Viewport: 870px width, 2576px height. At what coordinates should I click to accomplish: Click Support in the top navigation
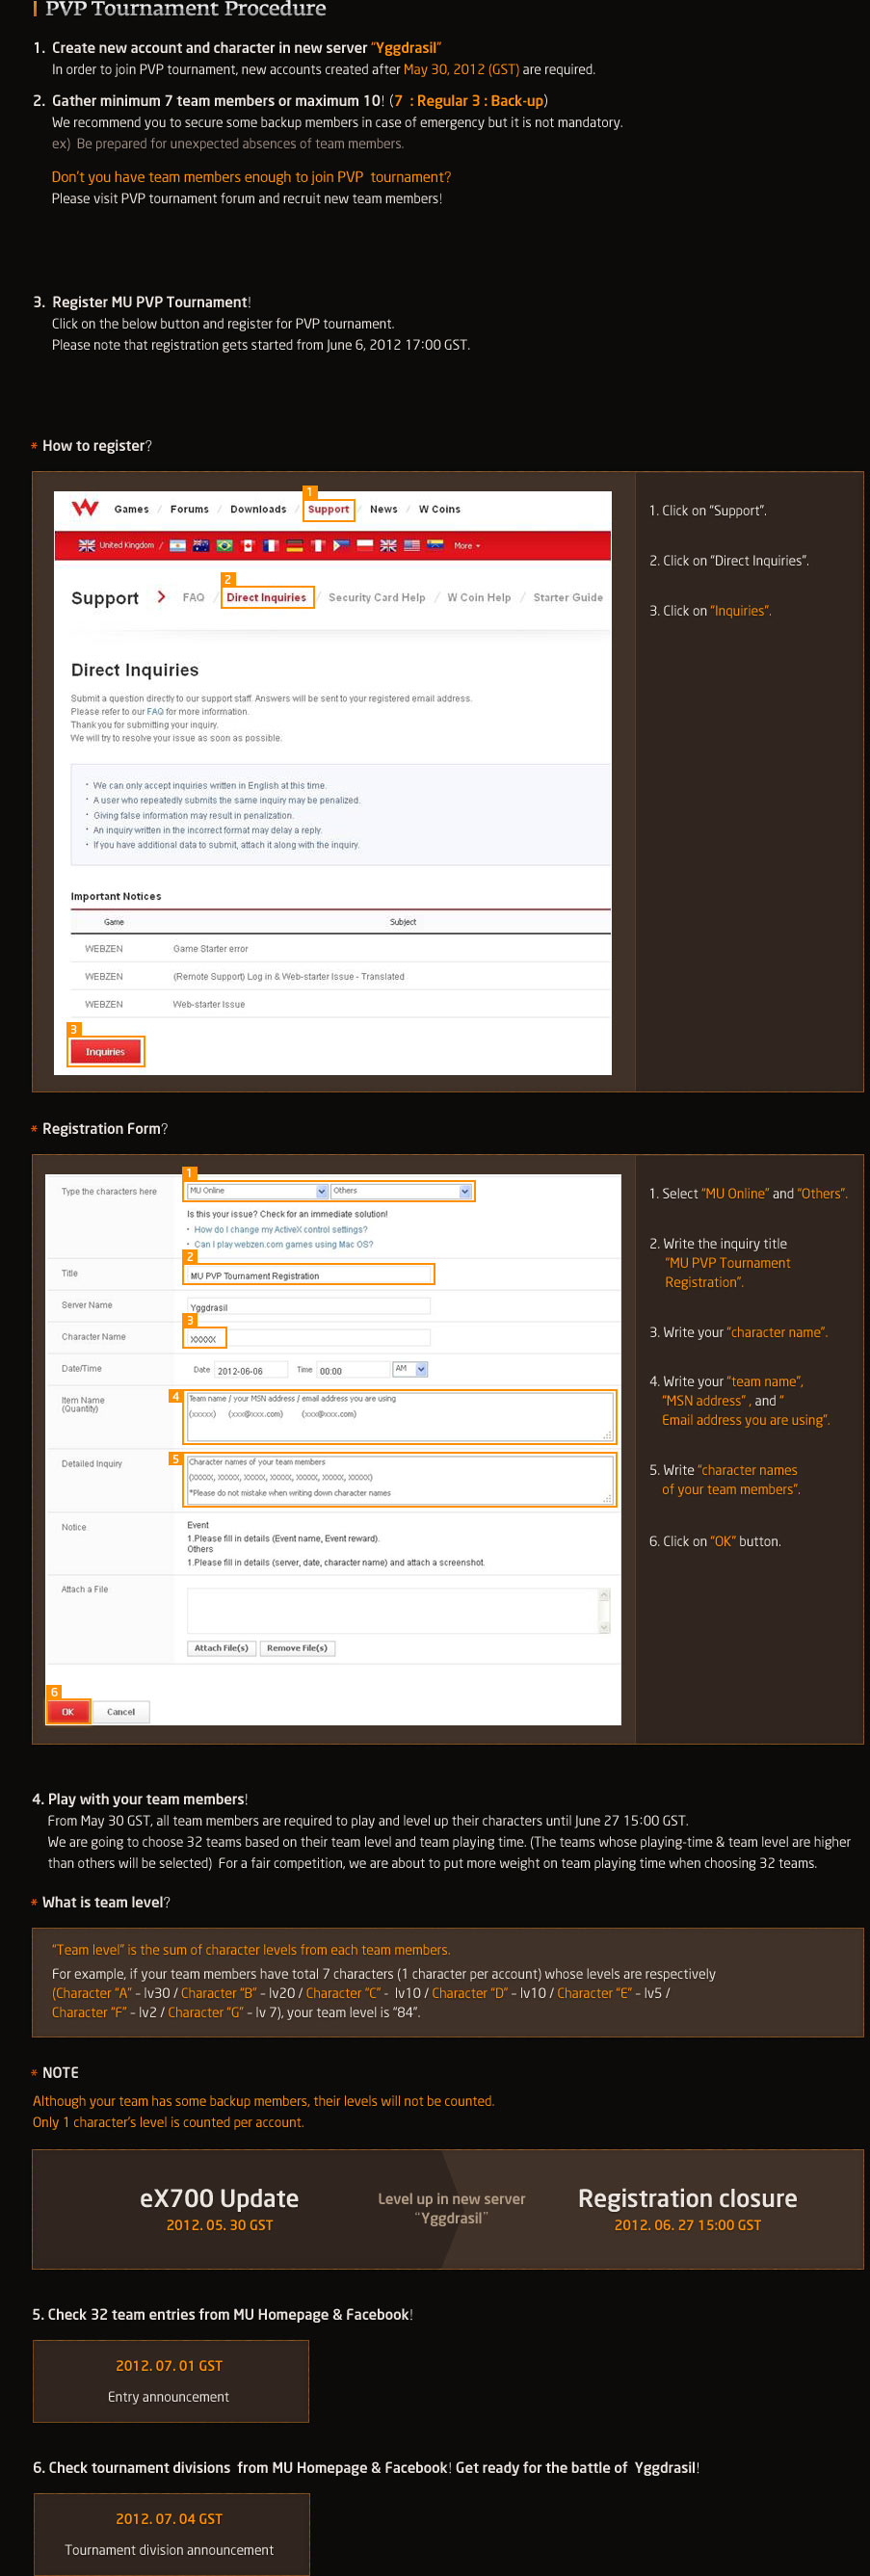[328, 509]
